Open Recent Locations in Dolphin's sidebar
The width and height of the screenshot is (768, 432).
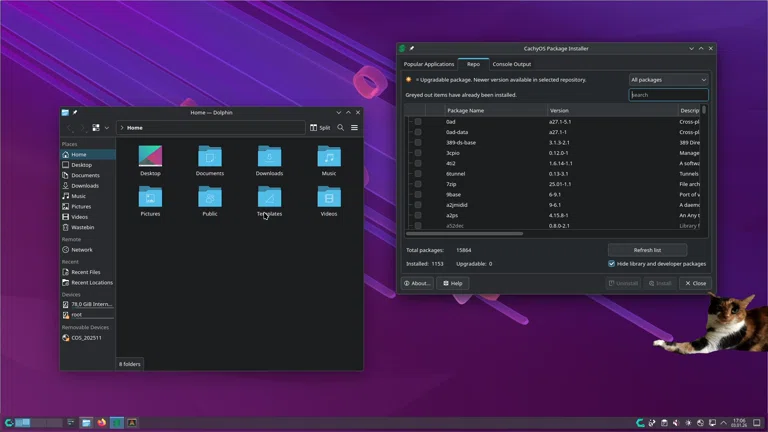[88, 283]
